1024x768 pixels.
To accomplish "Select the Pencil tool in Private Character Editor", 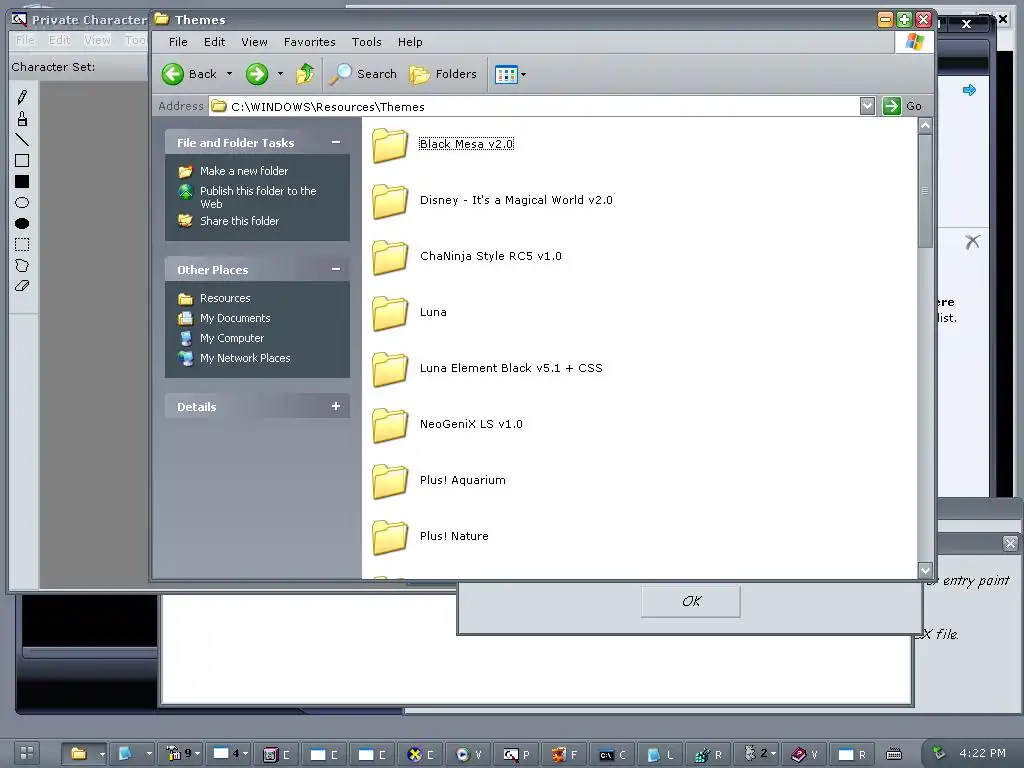I will tap(22, 97).
